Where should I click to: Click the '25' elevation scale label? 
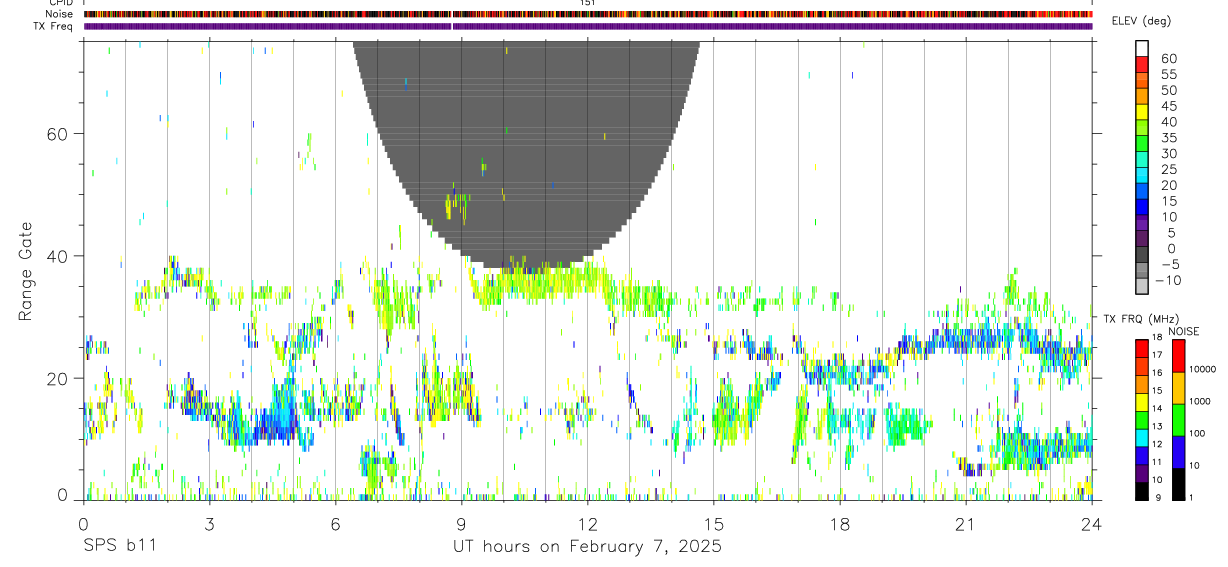pos(1168,170)
